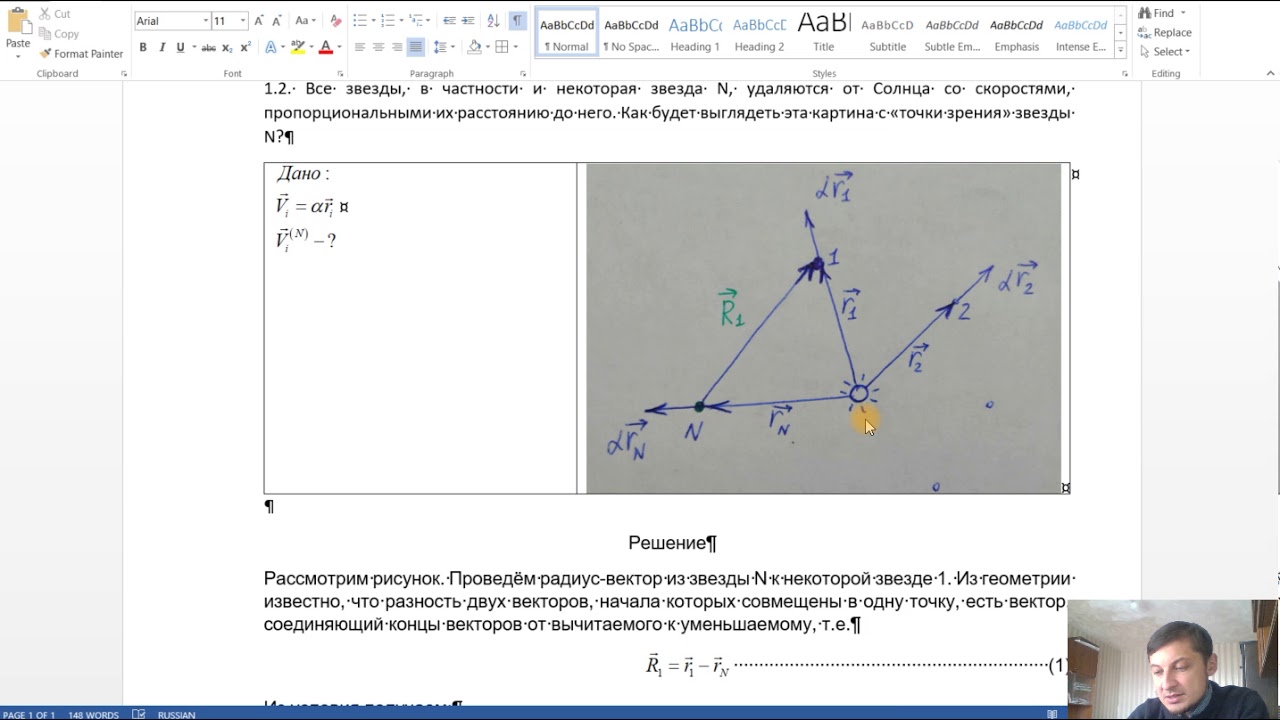1280x720 pixels.
Task: Activate the Format Painter brush
Action: pyautogui.click(x=81, y=54)
